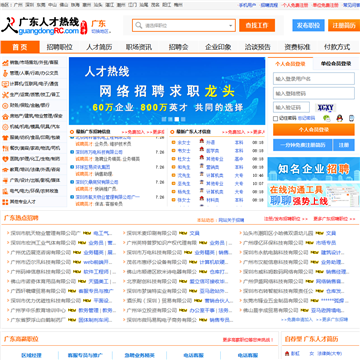Viewport: 360px width, 360px height.
Task: Click the 手机用户 link in top bar
Action: (x=247, y=5)
